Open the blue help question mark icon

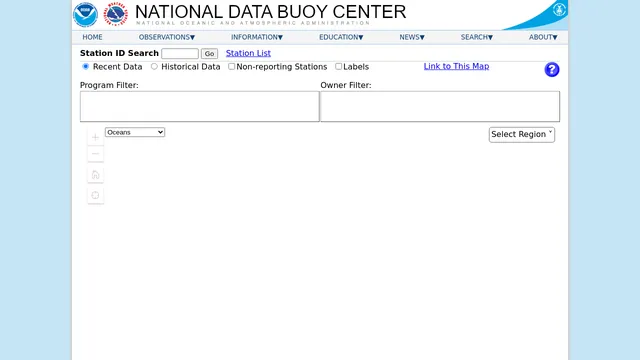coord(551,69)
